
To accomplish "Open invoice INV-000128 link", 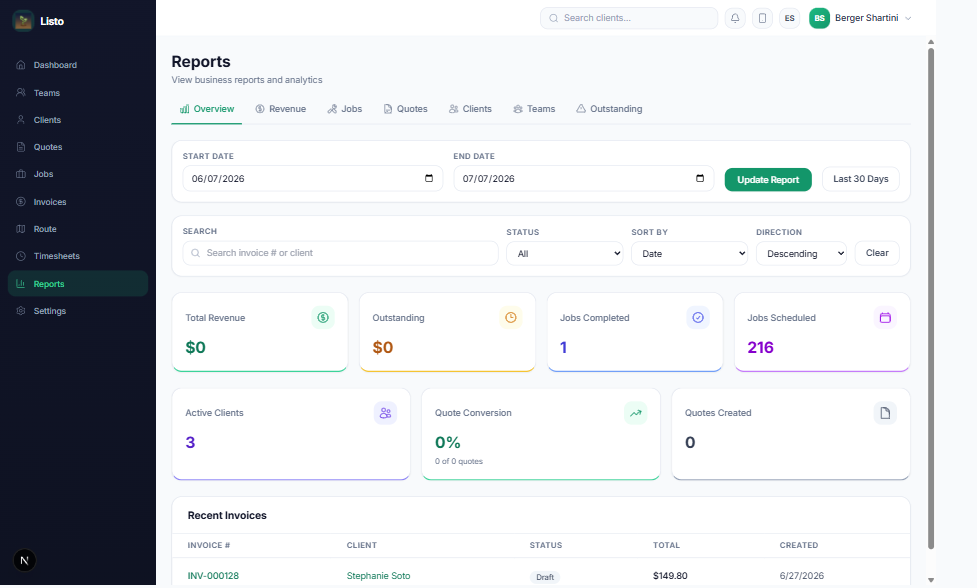I will click(x=213, y=576).
